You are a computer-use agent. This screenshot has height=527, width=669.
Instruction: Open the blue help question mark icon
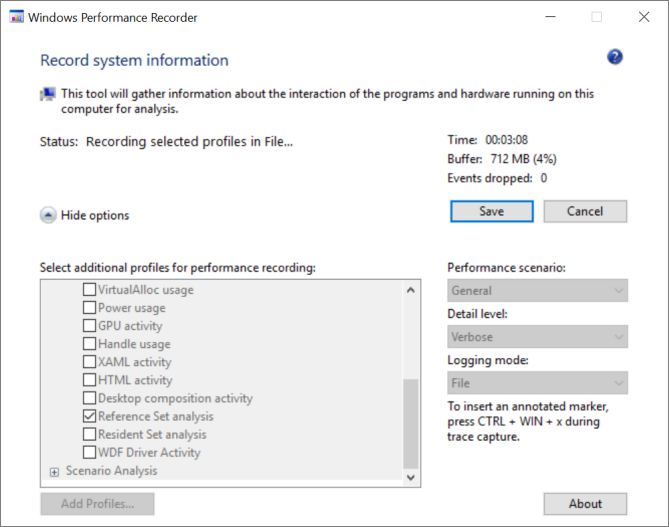[x=615, y=57]
